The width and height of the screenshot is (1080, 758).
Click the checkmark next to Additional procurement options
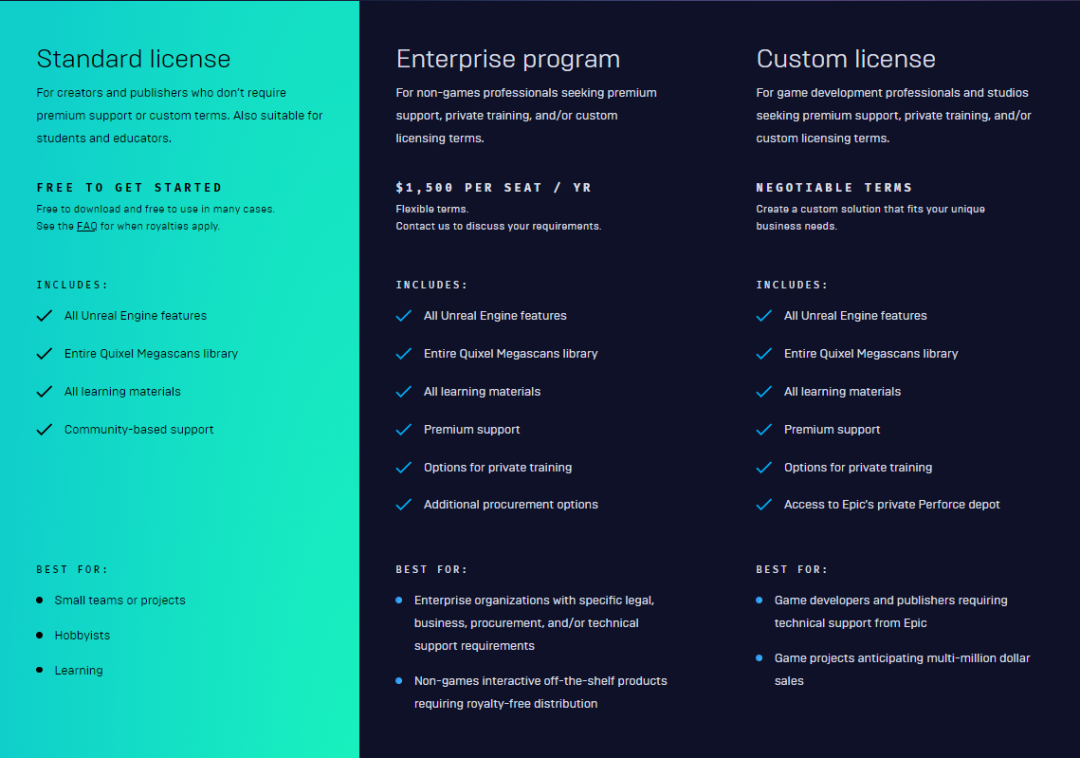point(404,505)
